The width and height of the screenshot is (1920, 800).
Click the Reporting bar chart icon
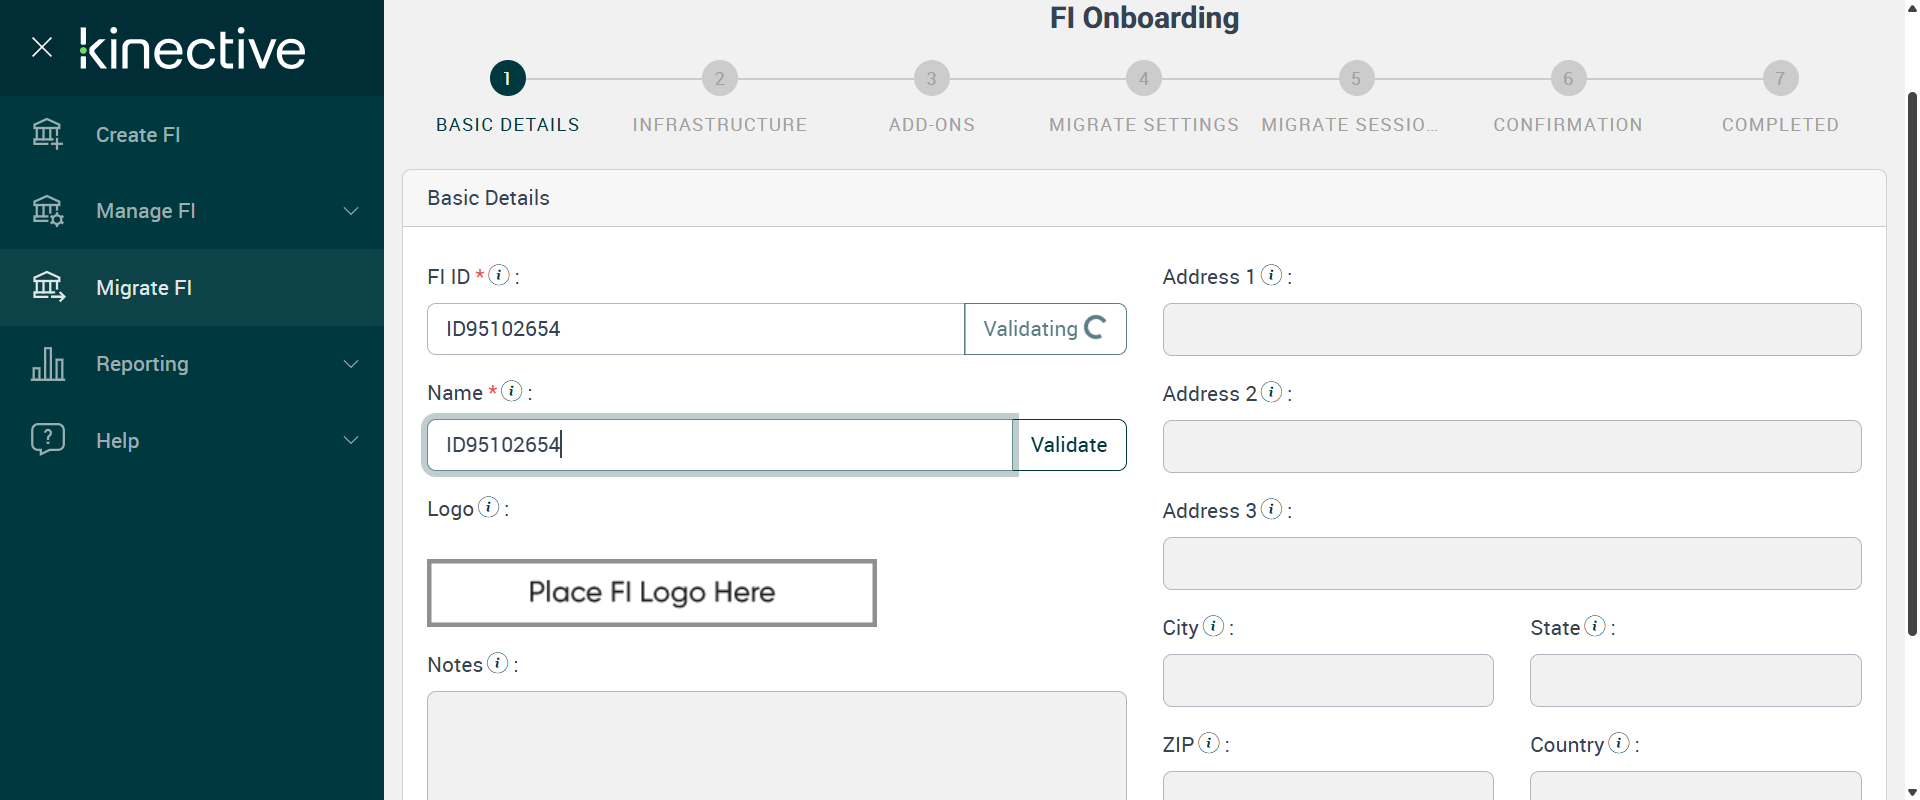tap(47, 364)
